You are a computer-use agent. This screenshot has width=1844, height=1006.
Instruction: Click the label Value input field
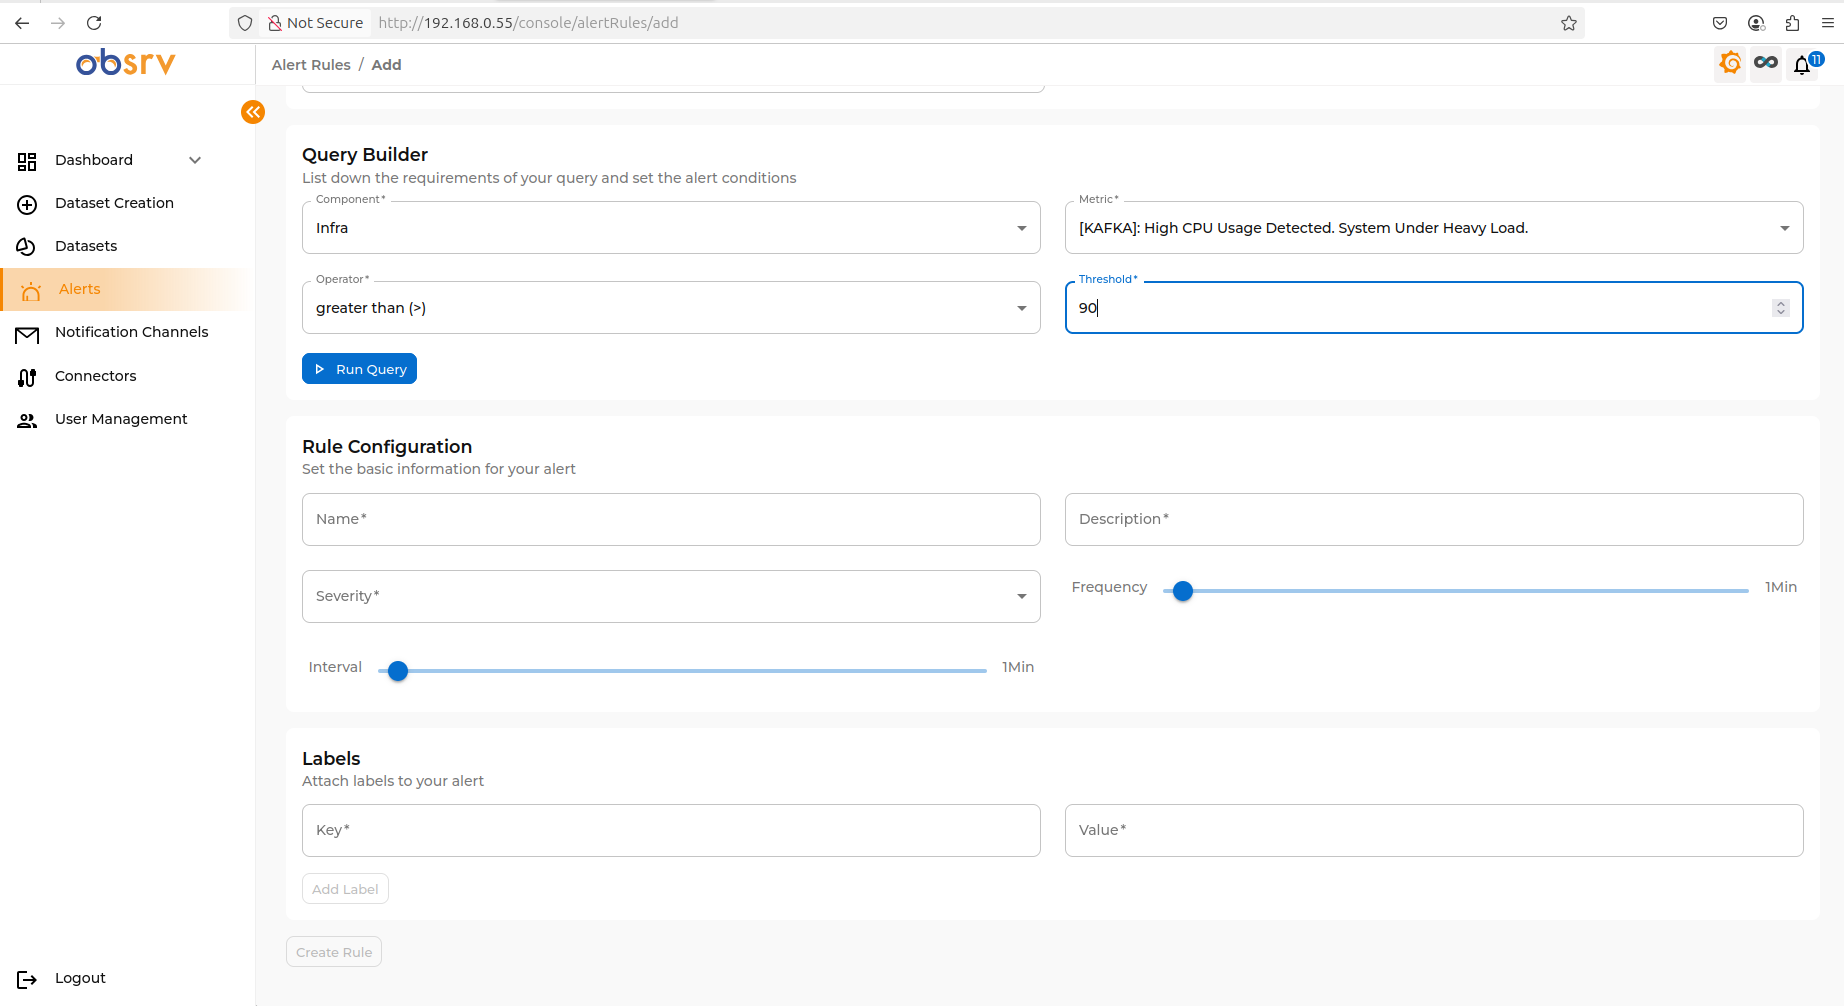click(1434, 830)
